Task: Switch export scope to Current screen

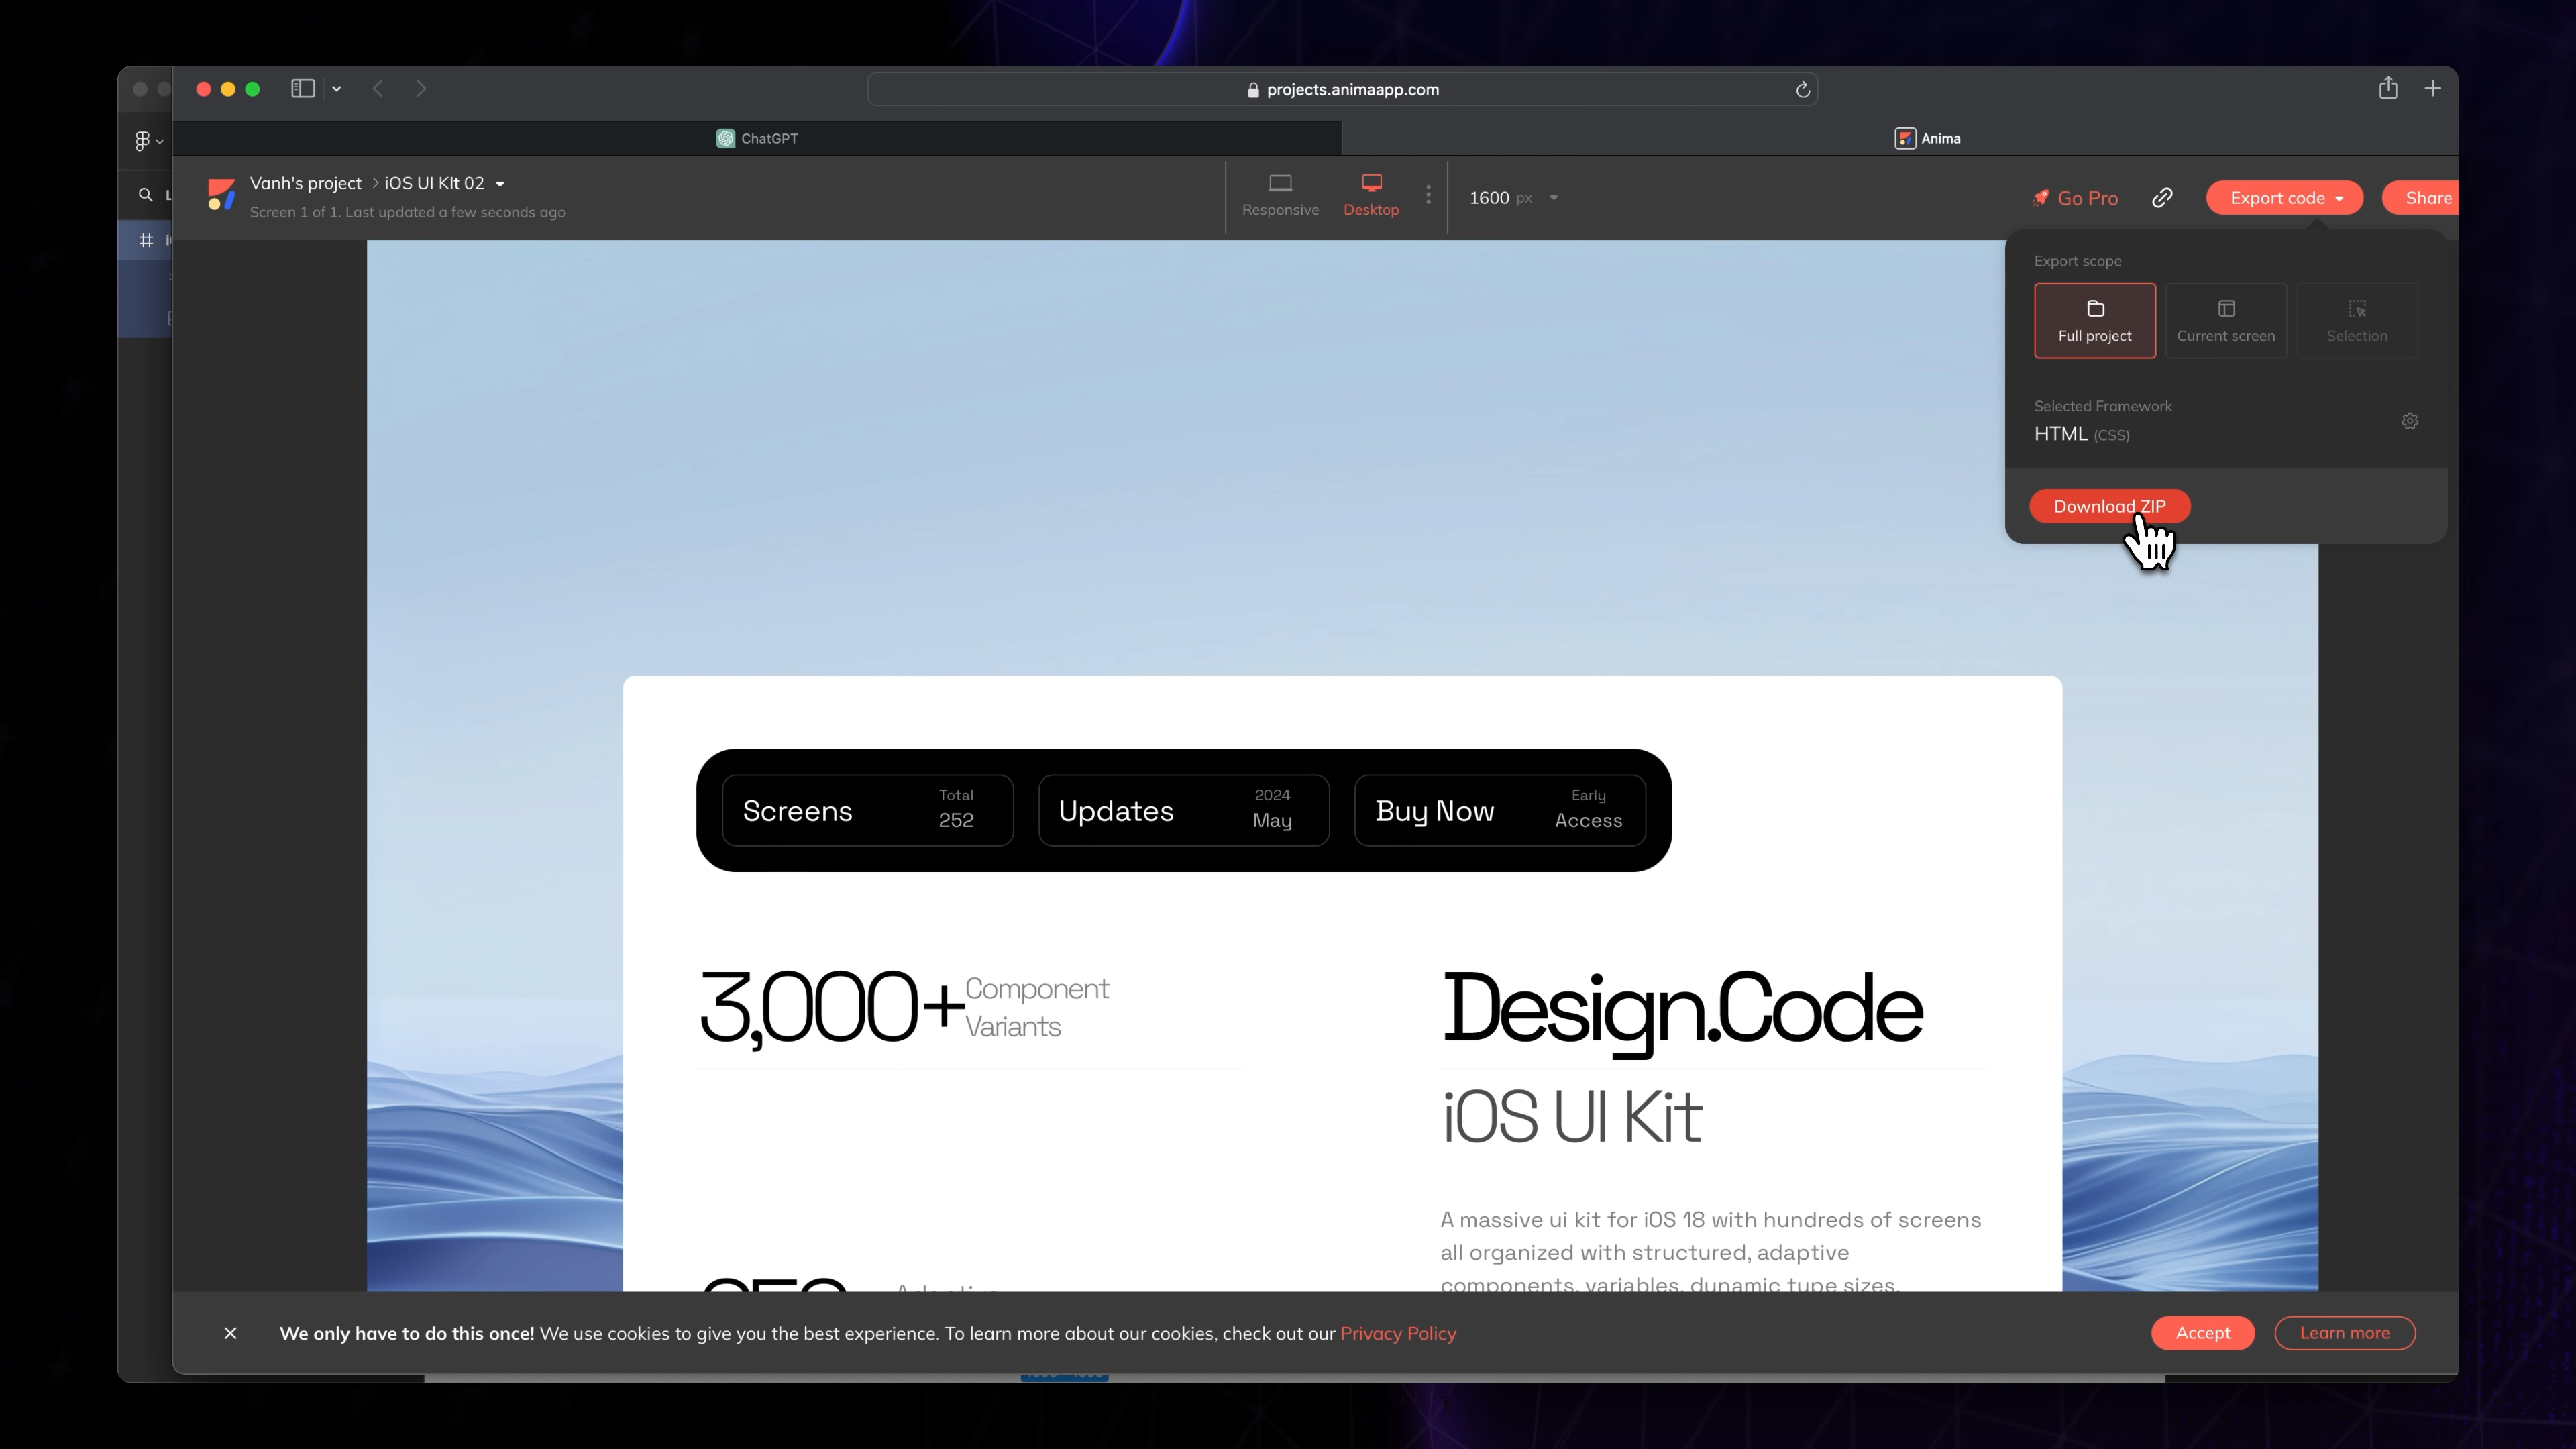Action: coord(2226,320)
